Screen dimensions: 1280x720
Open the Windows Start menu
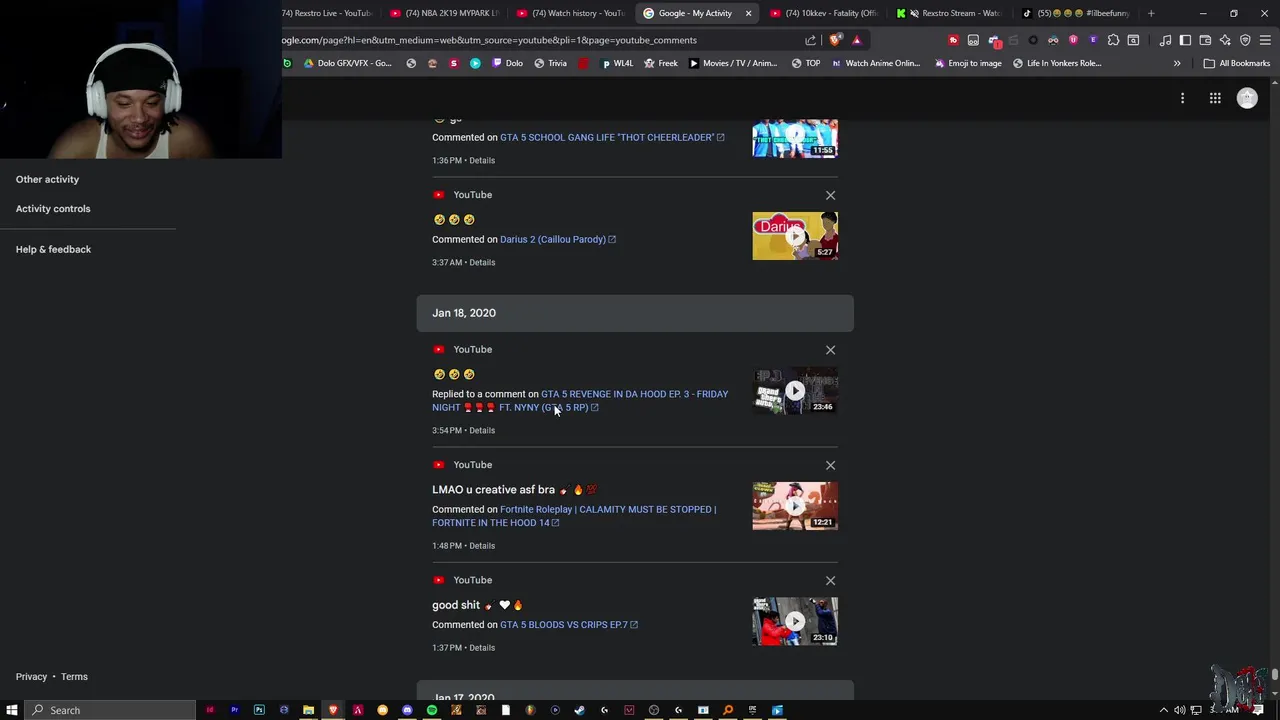12,710
